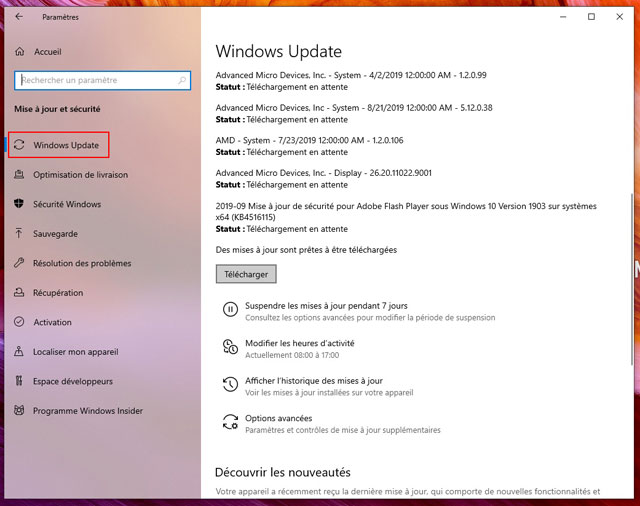Open the Activation page

point(52,322)
